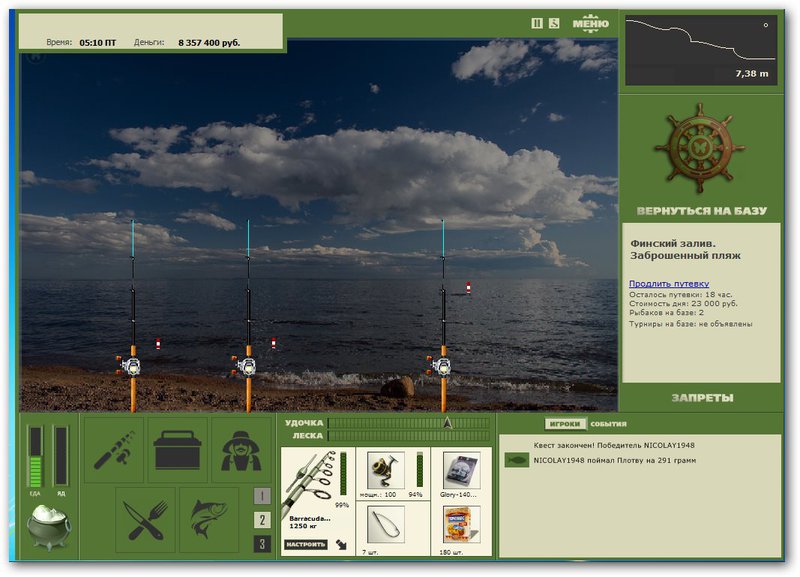Select the bait package showing 180 шт.

tap(461, 524)
